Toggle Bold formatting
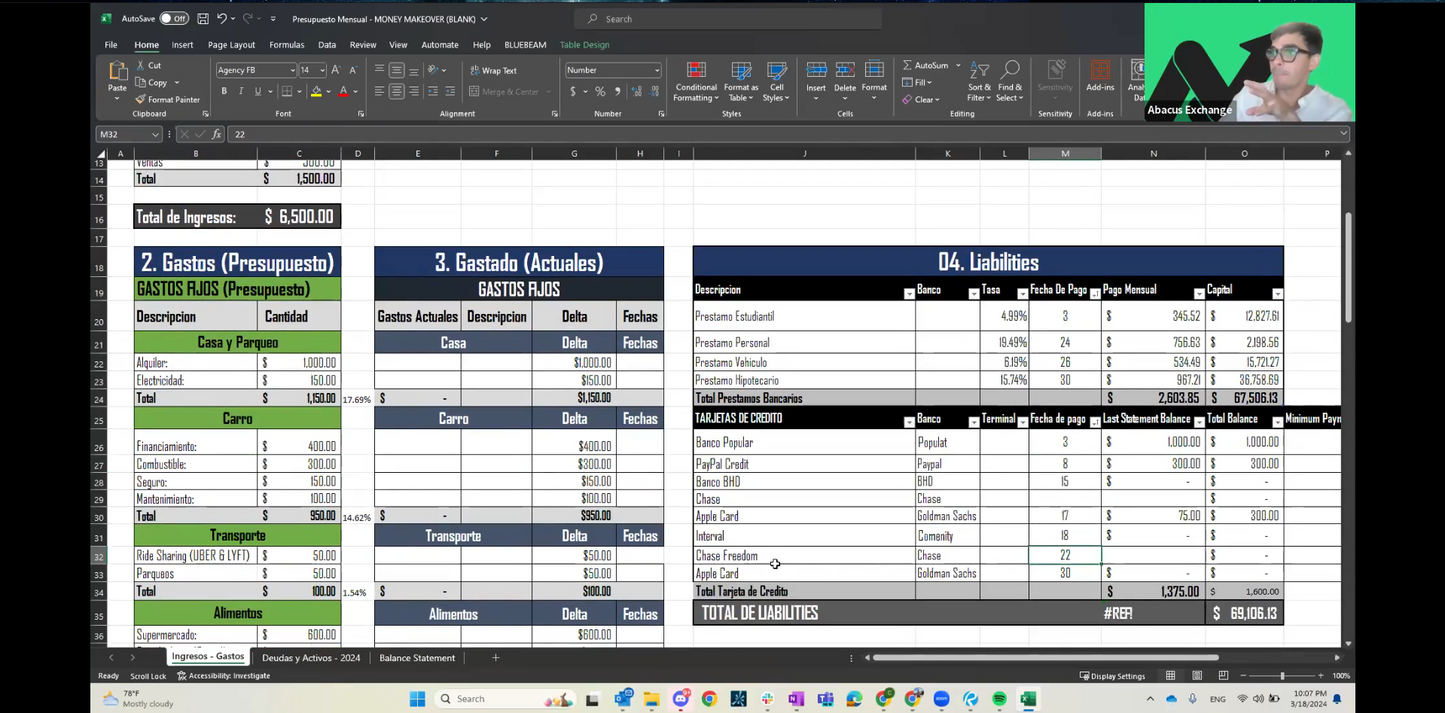The width and height of the screenshot is (1445, 713). pos(224,92)
